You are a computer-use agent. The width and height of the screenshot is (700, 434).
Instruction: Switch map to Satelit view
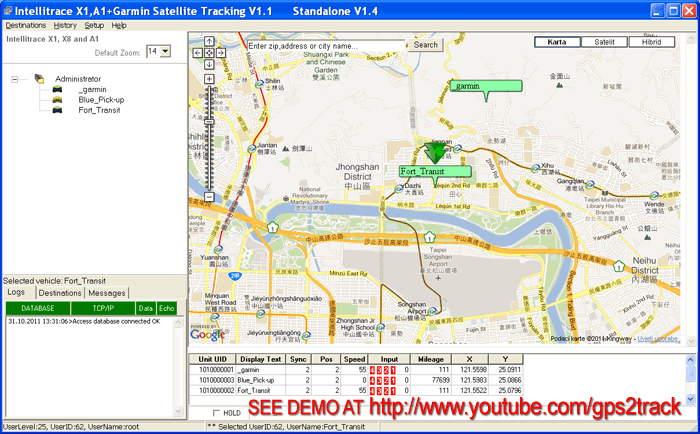click(604, 42)
